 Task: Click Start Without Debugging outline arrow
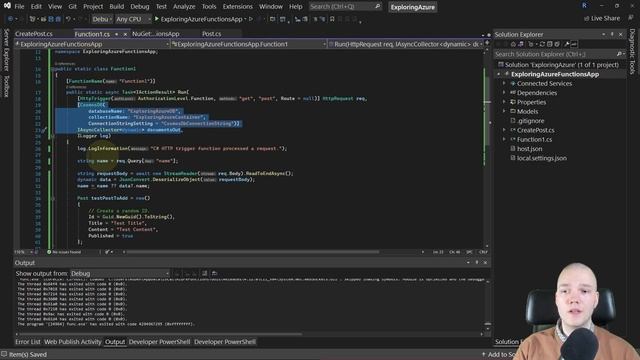click(x=251, y=19)
